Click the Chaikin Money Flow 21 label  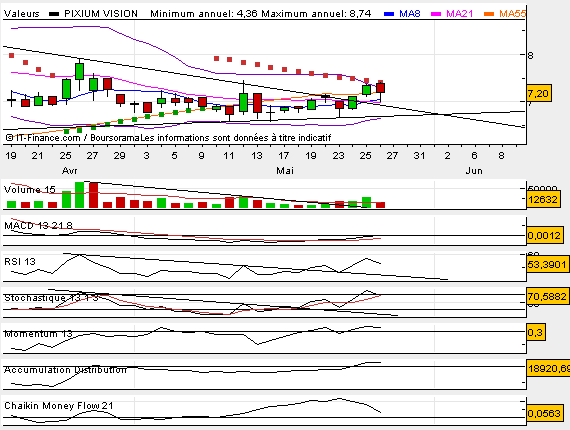point(59,406)
